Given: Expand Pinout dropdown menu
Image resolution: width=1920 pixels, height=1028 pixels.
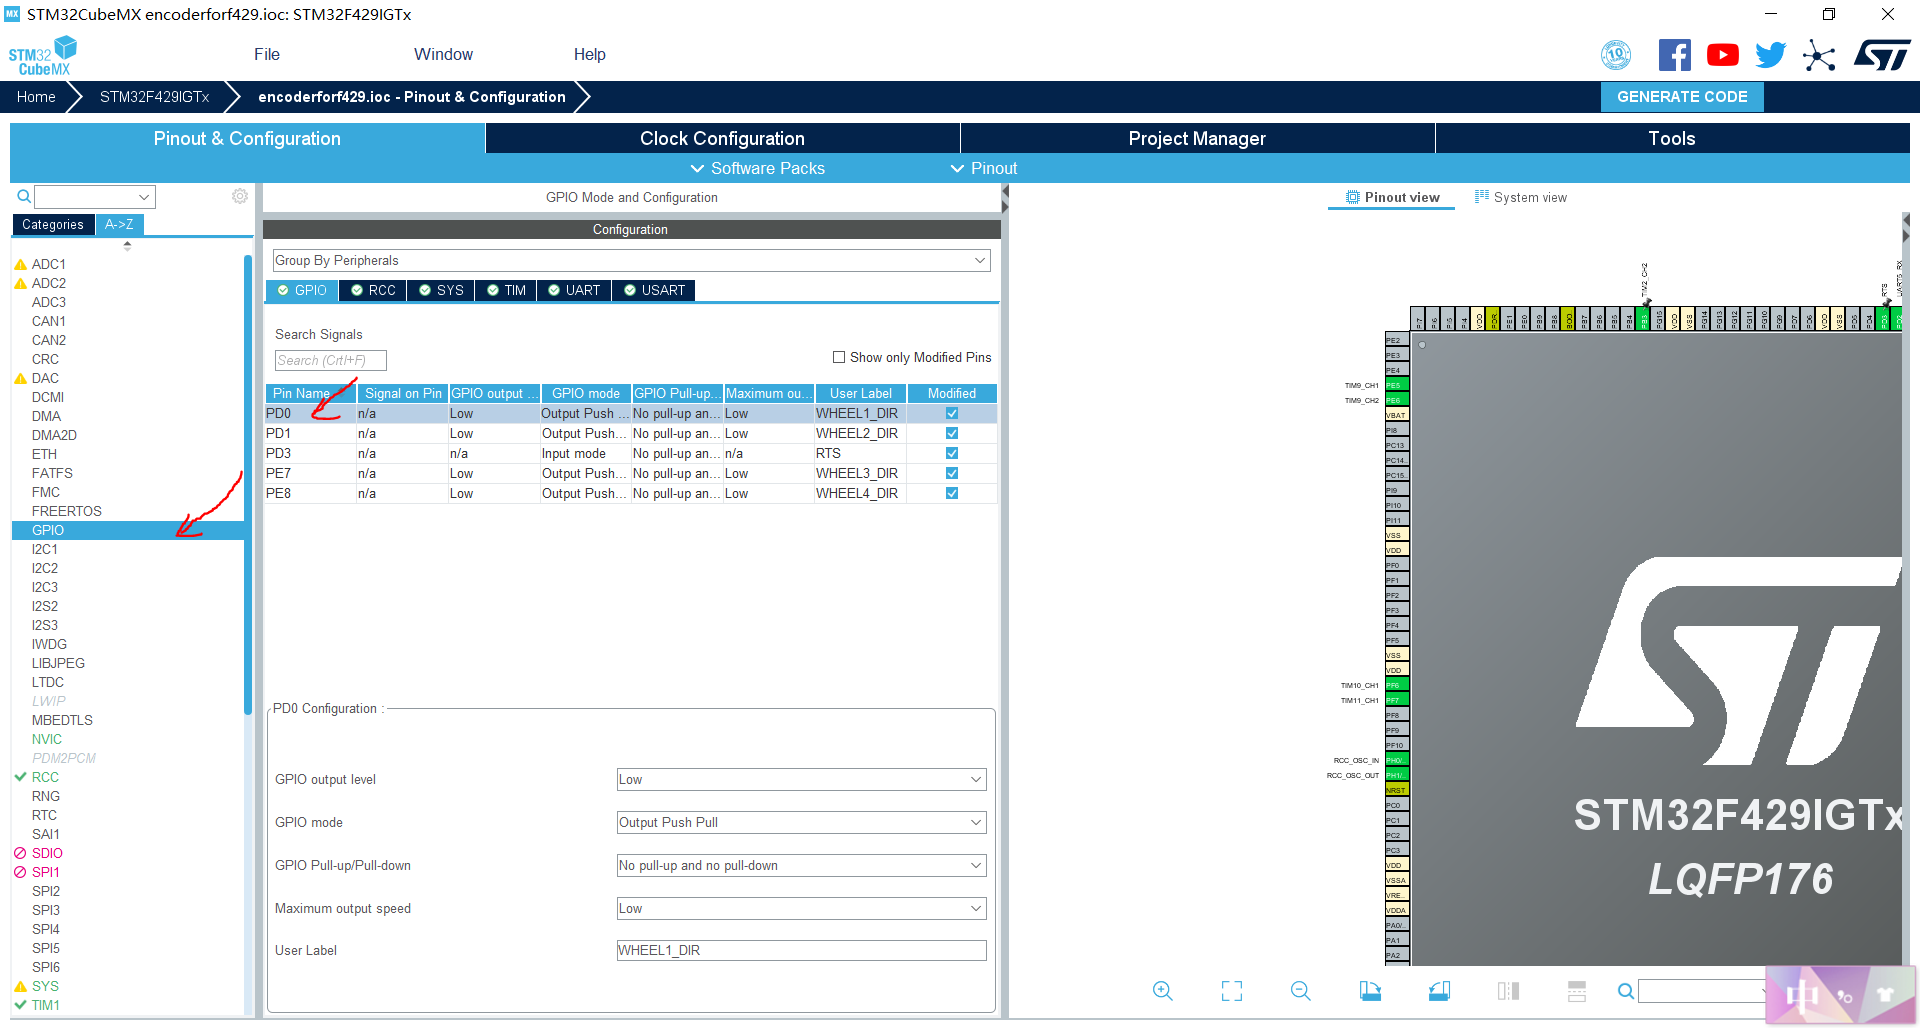Looking at the screenshot, I should pos(984,168).
